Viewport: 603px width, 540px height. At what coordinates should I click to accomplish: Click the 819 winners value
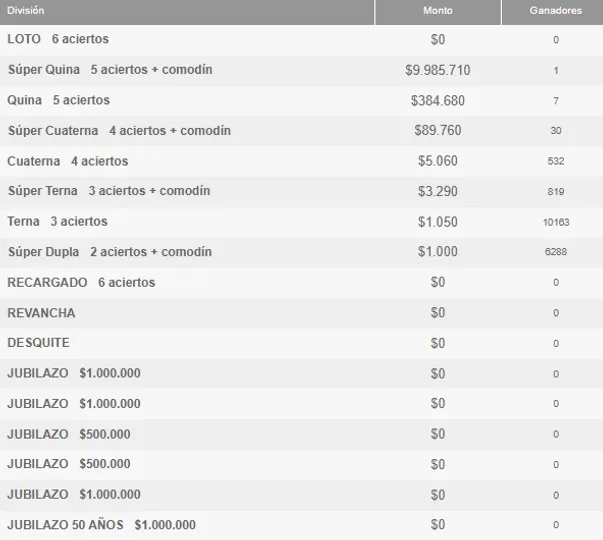(555, 192)
